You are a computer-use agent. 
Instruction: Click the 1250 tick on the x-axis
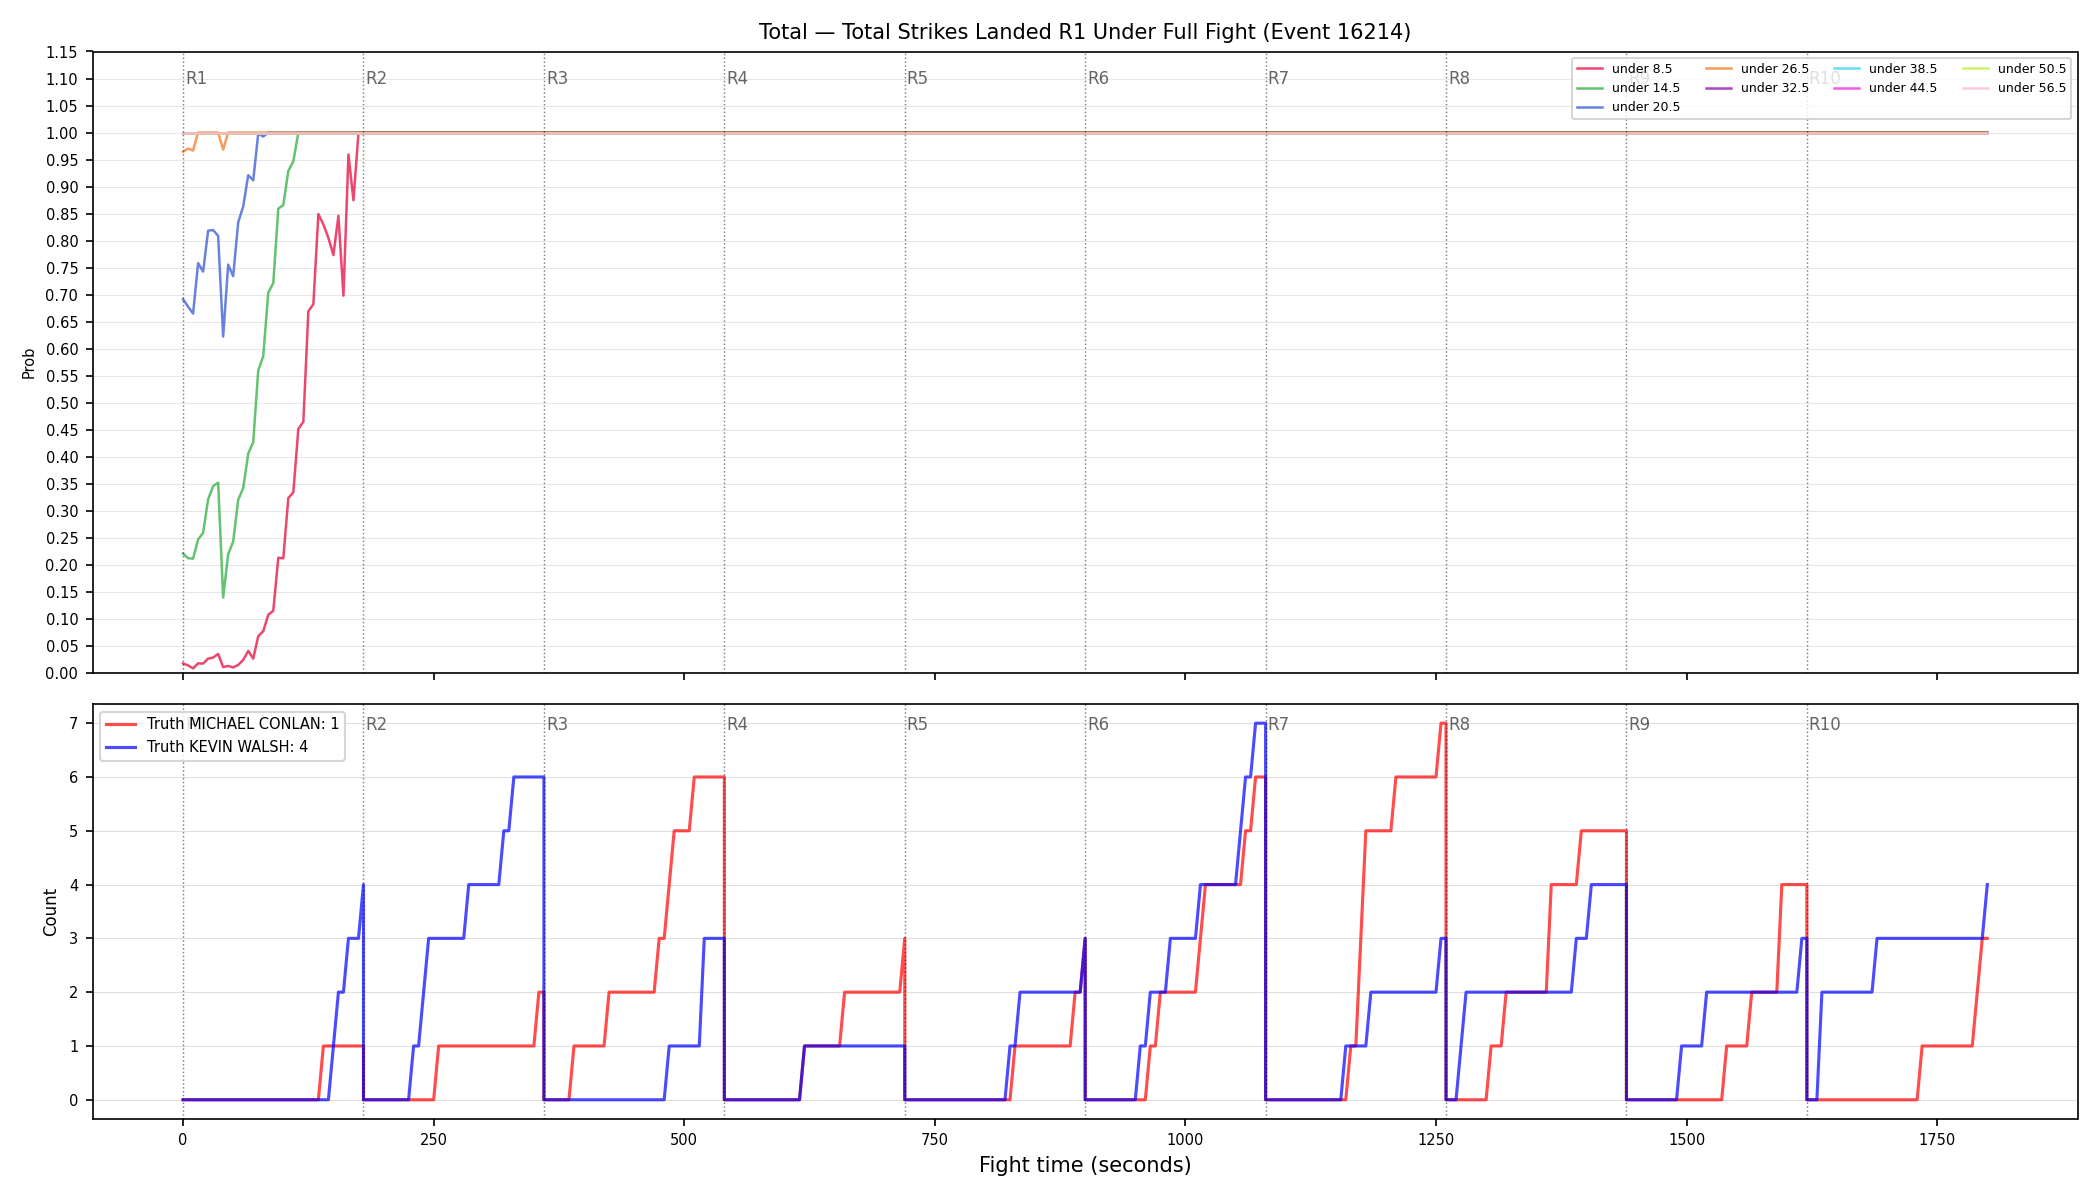pos(1436,1139)
